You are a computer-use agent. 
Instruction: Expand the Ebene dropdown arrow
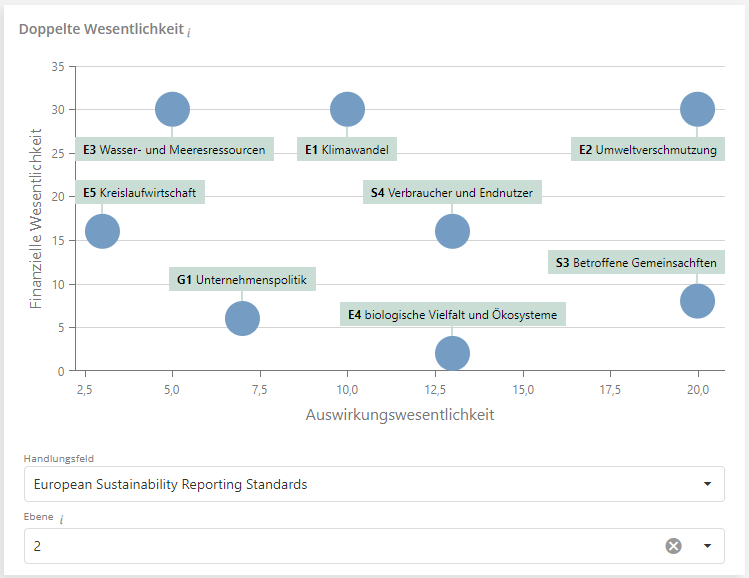(x=707, y=546)
